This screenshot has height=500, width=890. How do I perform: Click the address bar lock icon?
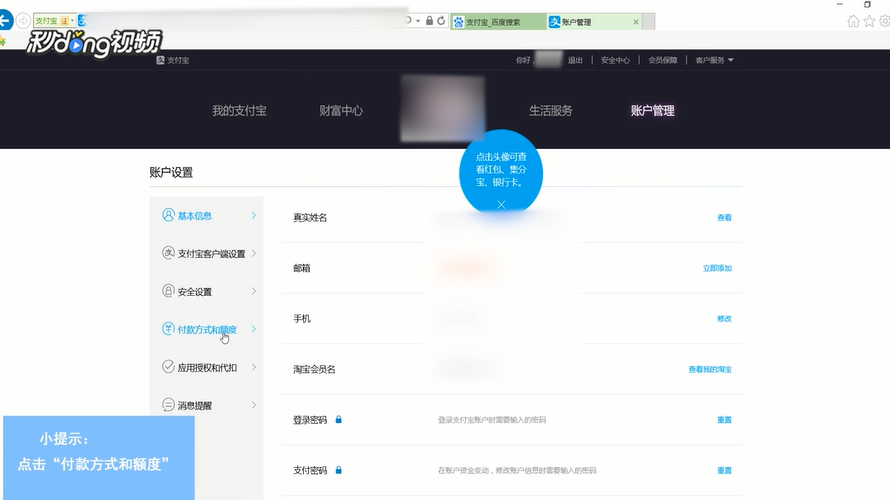[430, 21]
